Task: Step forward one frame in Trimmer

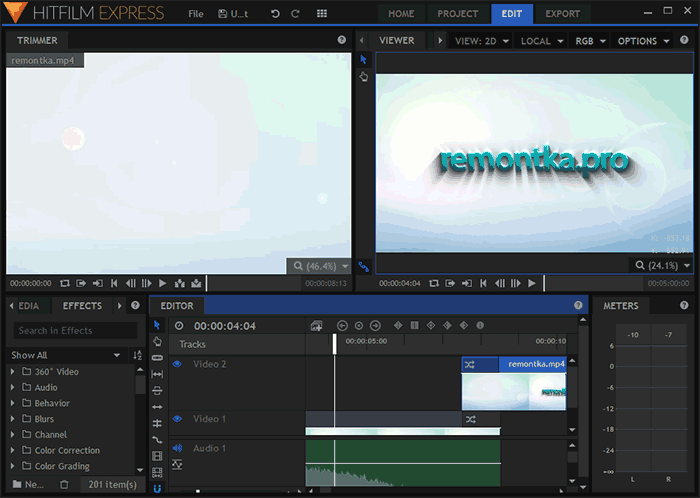Action: pyautogui.click(x=146, y=283)
